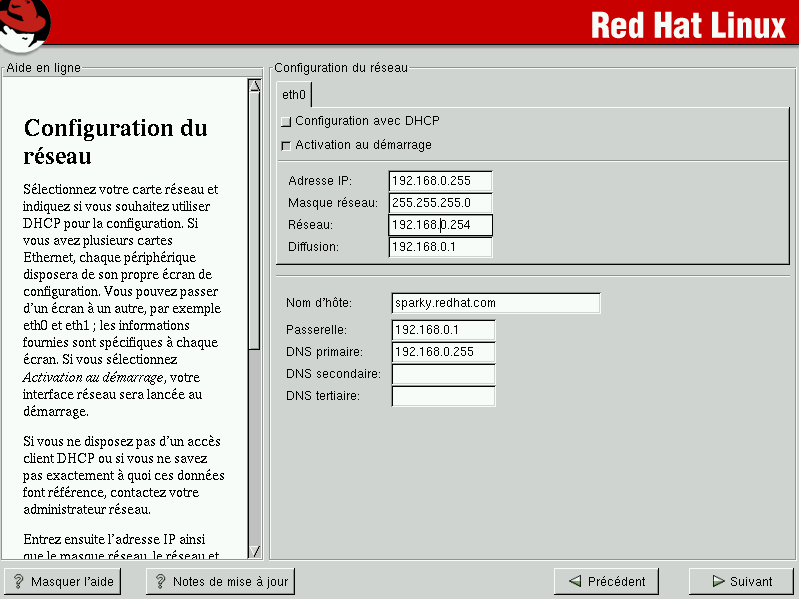Click the empty DNS secondaire field
Screen dimensions: 799x599
[x=443, y=374]
